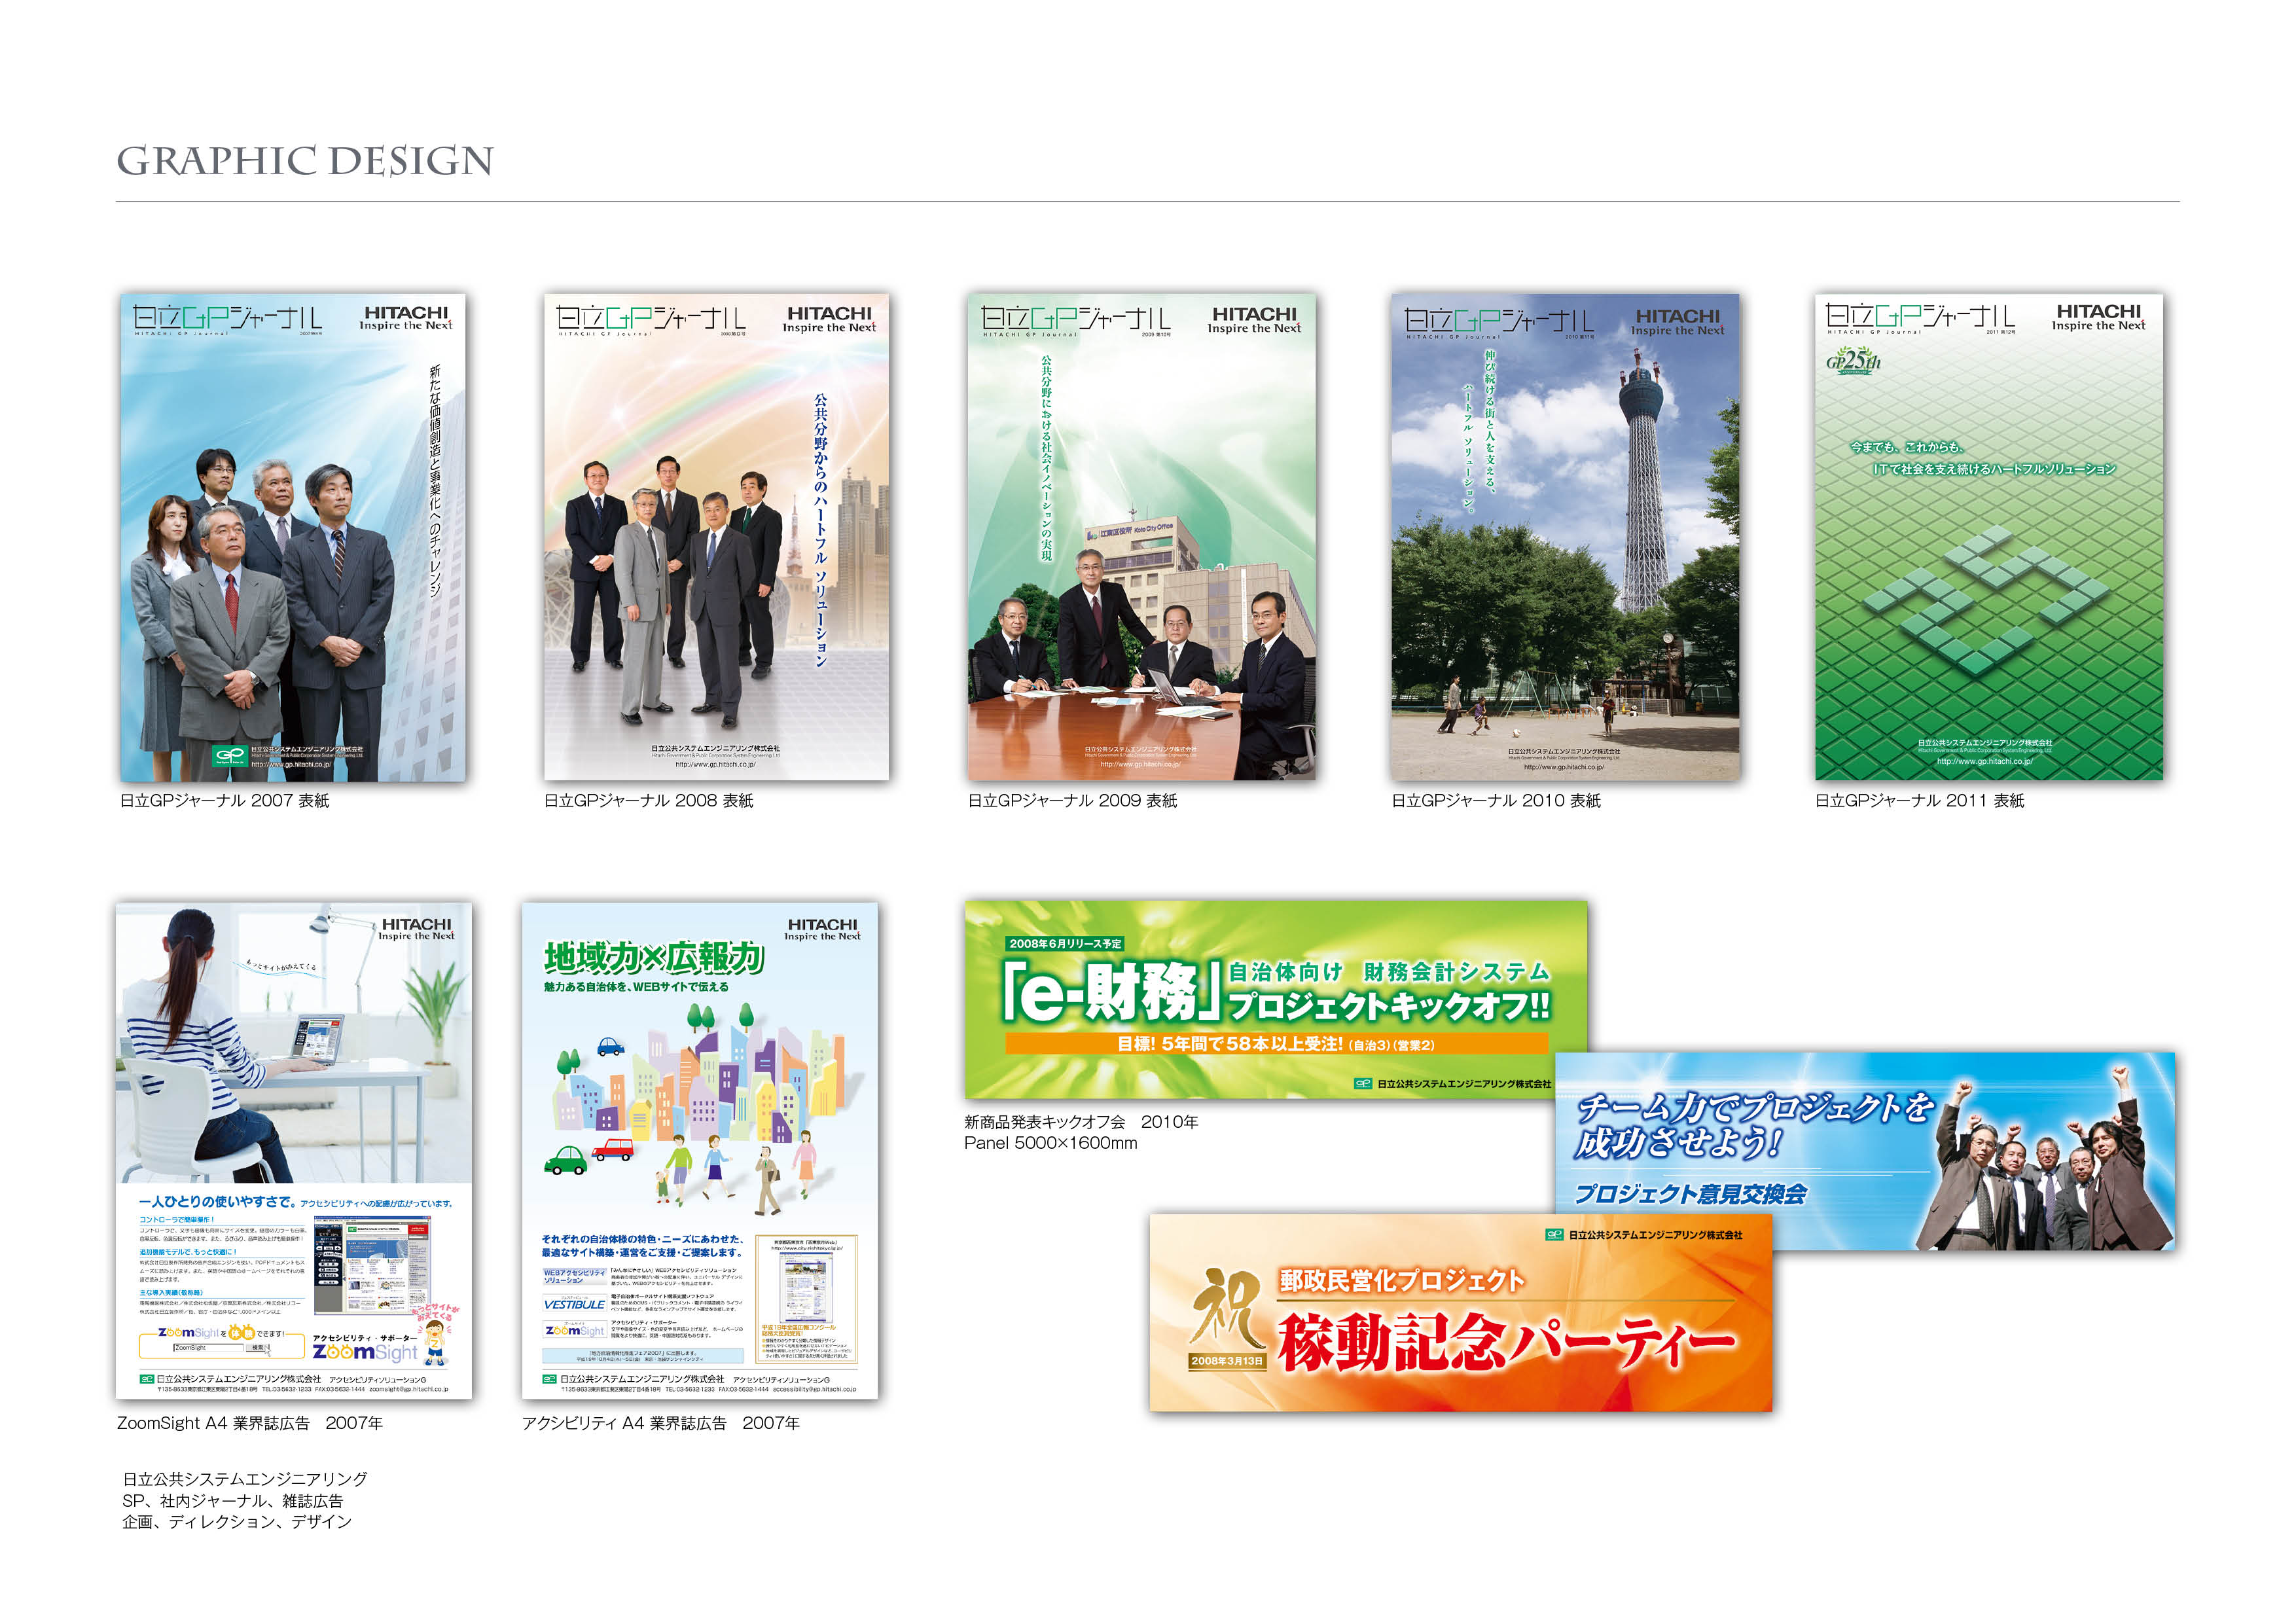
Task: Click the 2008年6月リリース予定 tag
Action: (x=1065, y=943)
